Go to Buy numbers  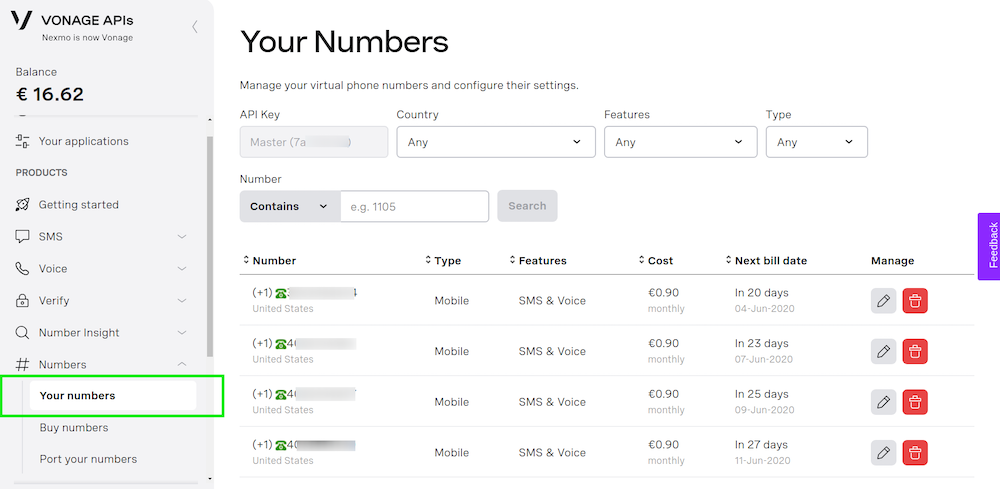click(73, 427)
